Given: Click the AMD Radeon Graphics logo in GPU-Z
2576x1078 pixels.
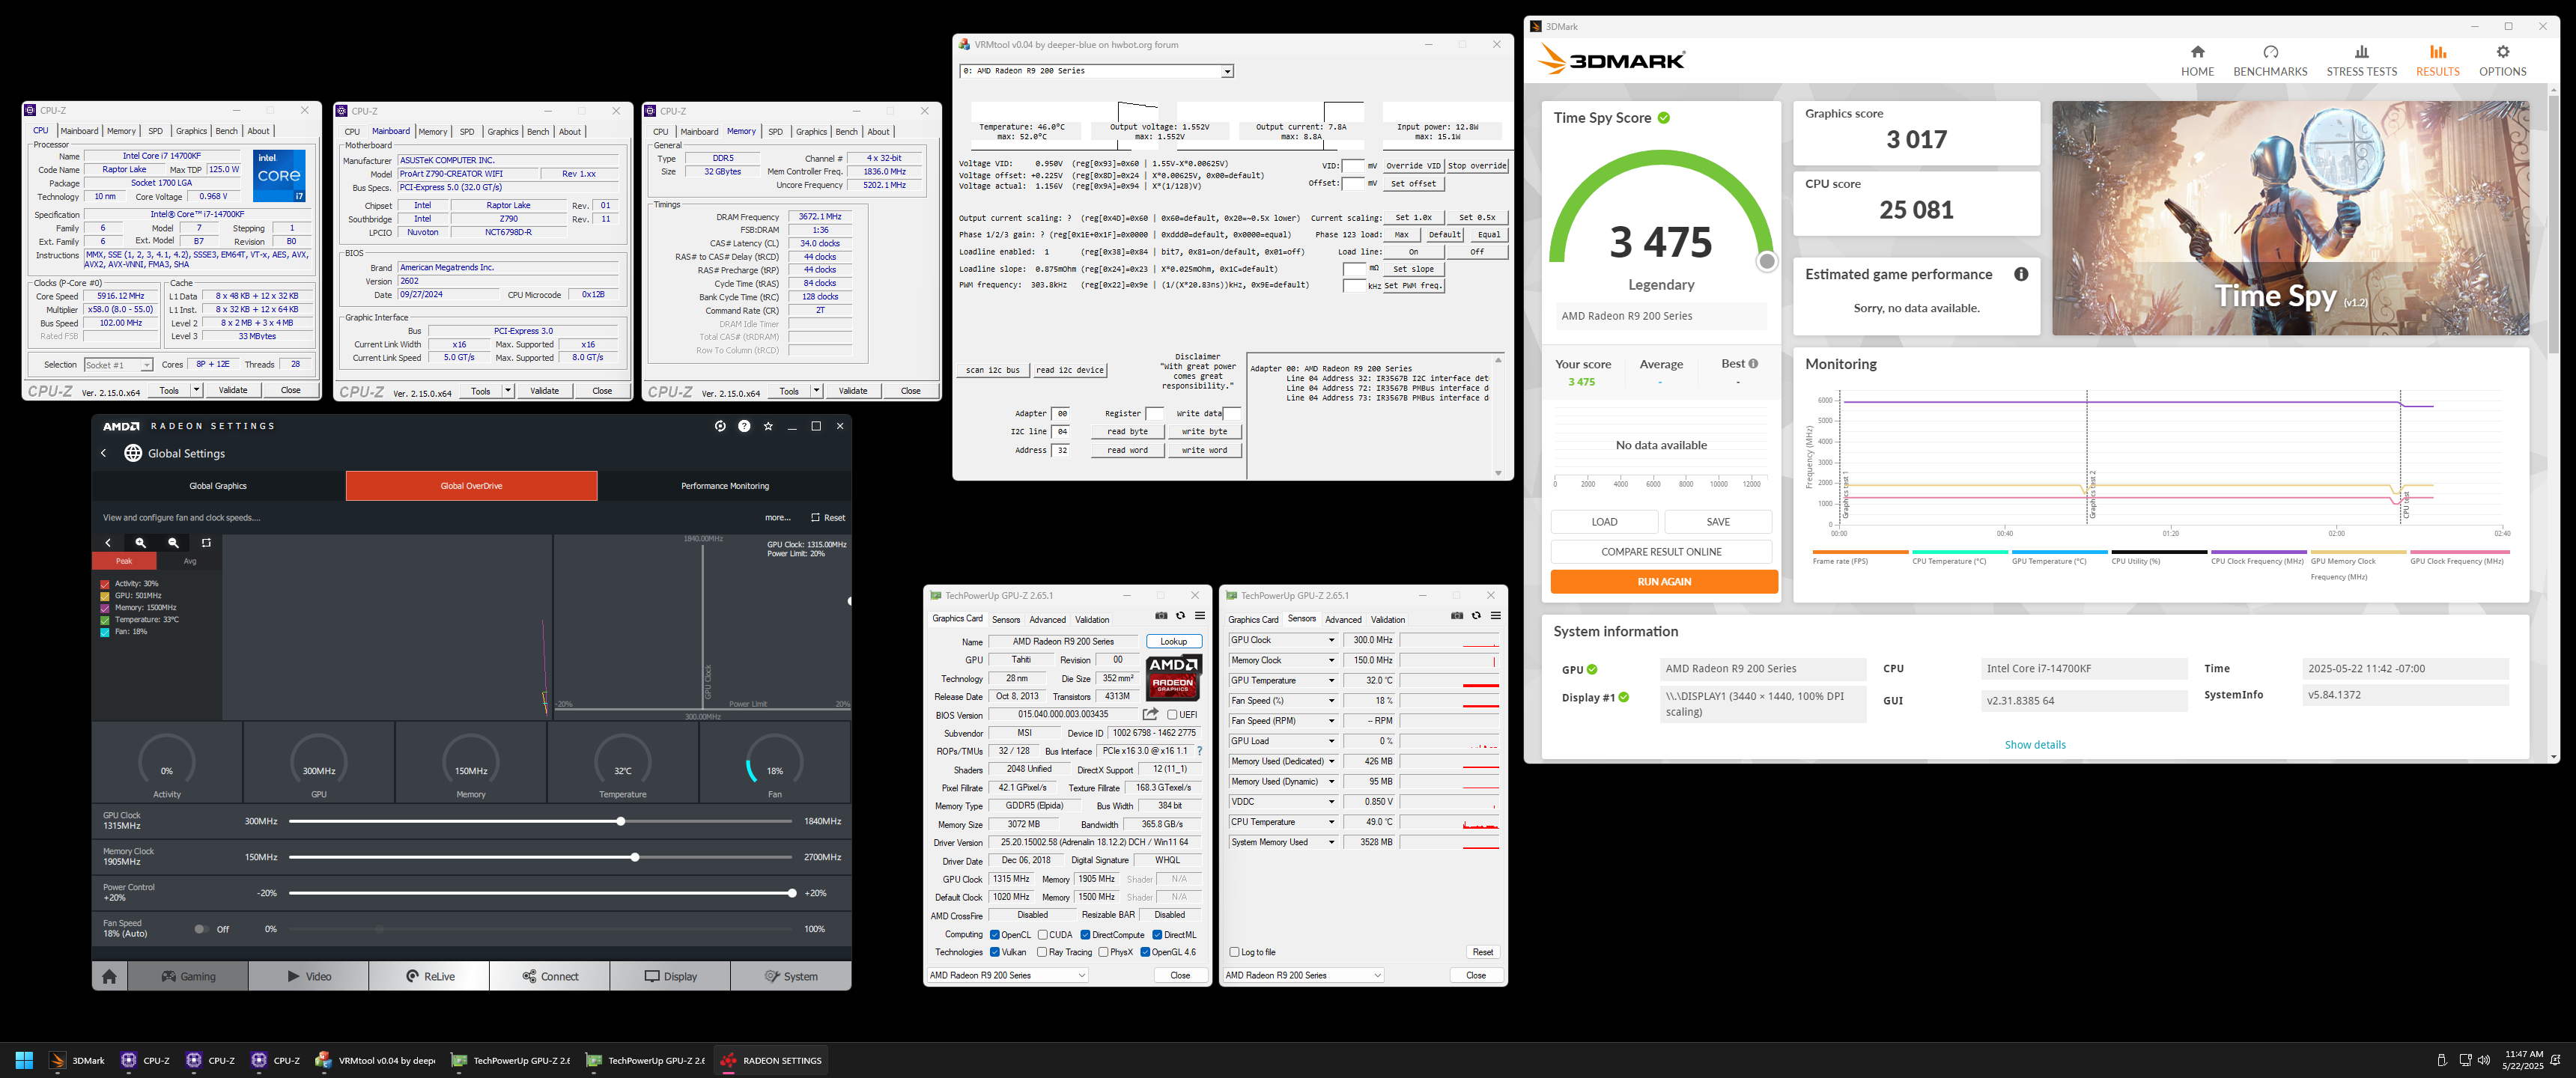Looking at the screenshot, I should tap(1173, 677).
